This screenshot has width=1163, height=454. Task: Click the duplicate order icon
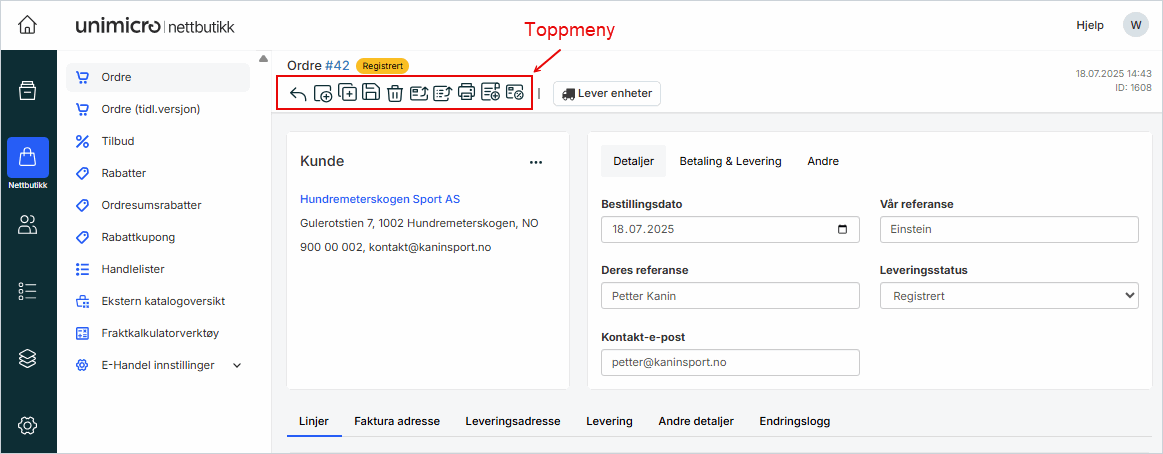tap(347, 93)
